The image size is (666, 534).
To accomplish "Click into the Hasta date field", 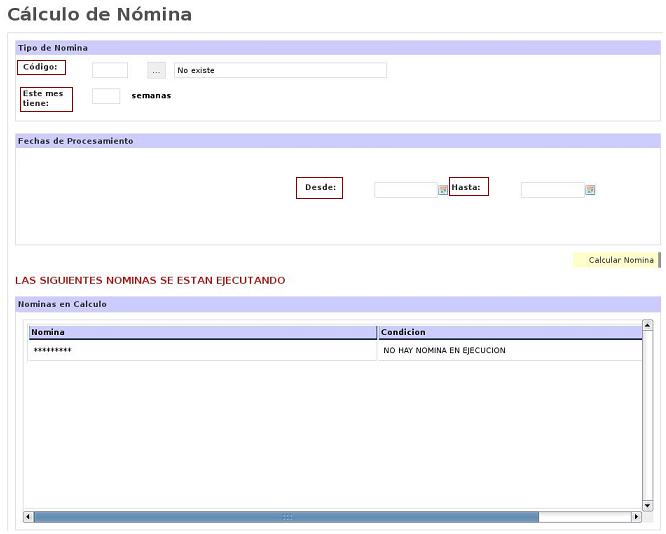I will tap(552, 190).
